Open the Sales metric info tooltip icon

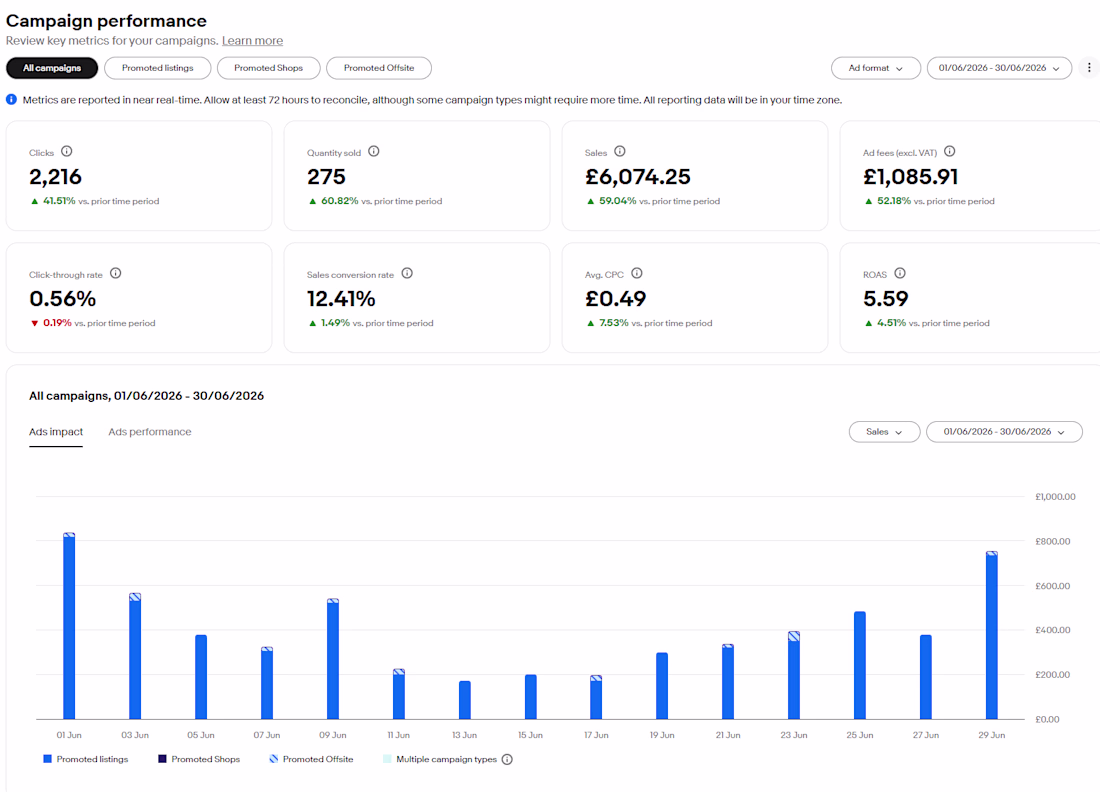pyautogui.click(x=619, y=152)
